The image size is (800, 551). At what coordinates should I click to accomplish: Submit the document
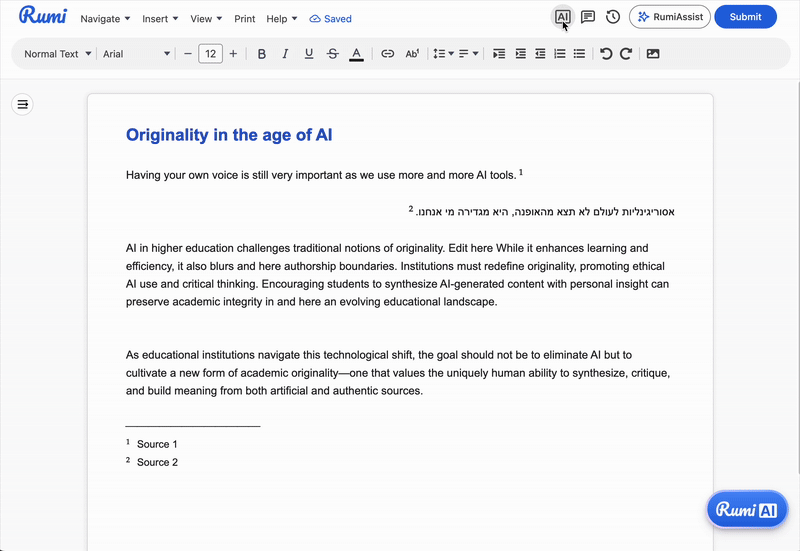coord(745,17)
